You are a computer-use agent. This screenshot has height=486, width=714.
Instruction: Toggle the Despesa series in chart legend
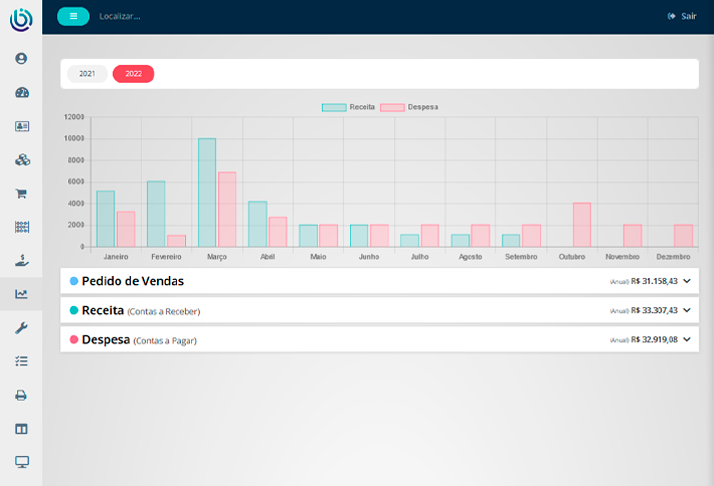pyautogui.click(x=409, y=106)
